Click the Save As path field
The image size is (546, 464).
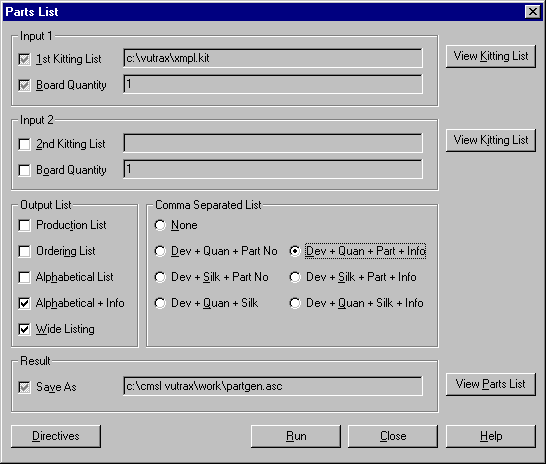tap(273, 386)
